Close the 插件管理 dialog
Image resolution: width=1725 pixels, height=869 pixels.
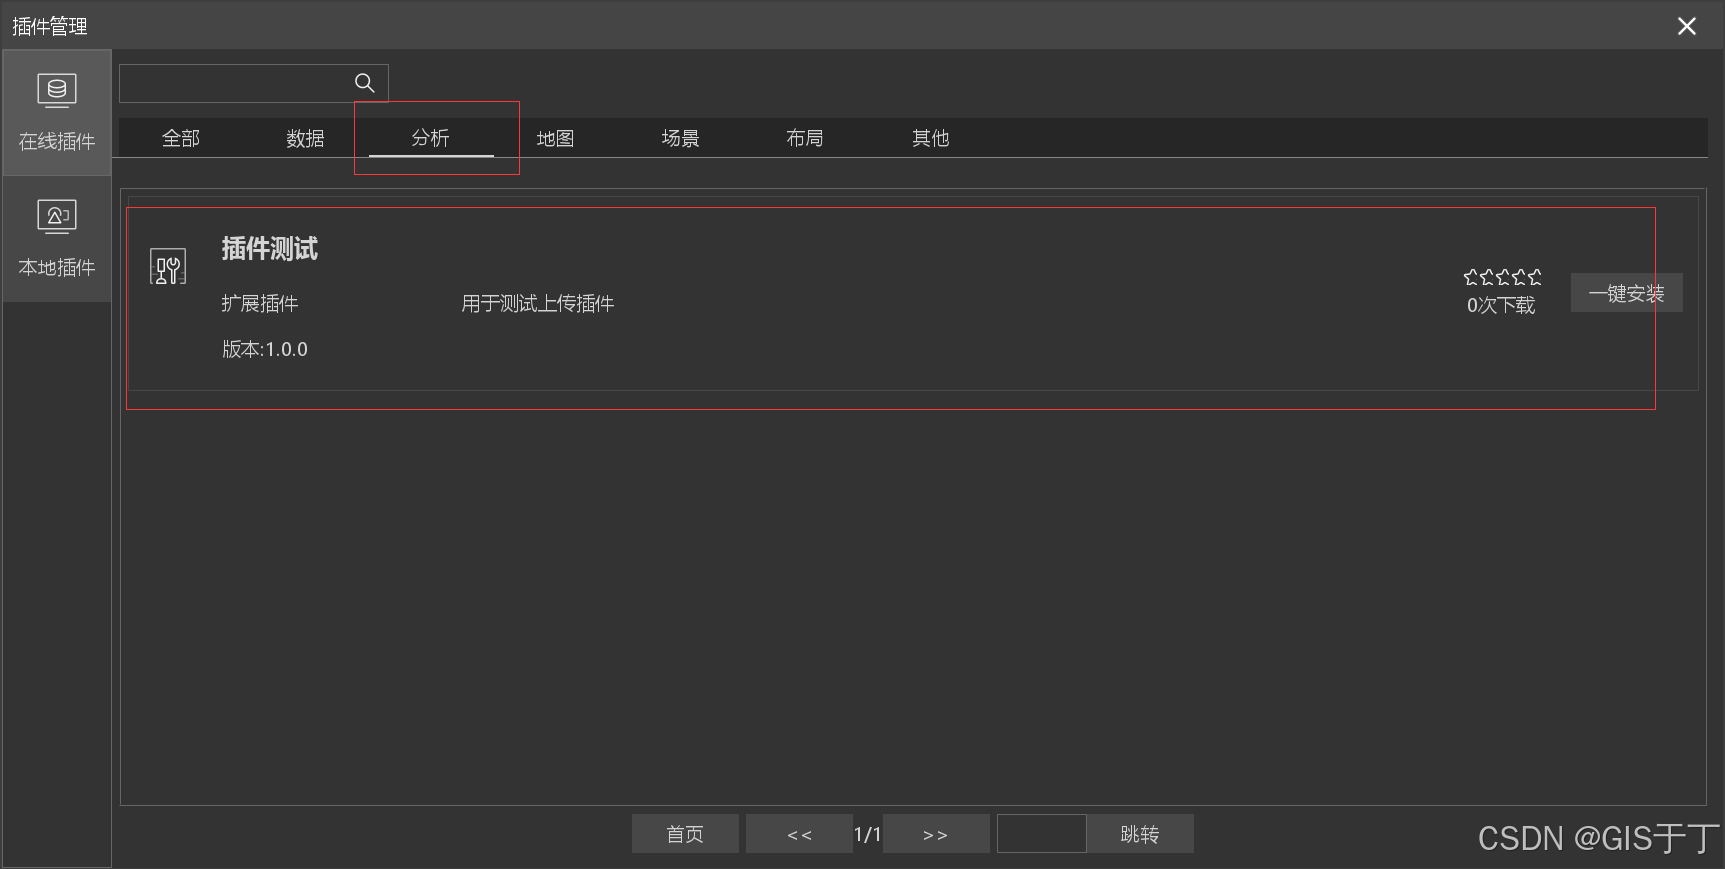[1687, 26]
